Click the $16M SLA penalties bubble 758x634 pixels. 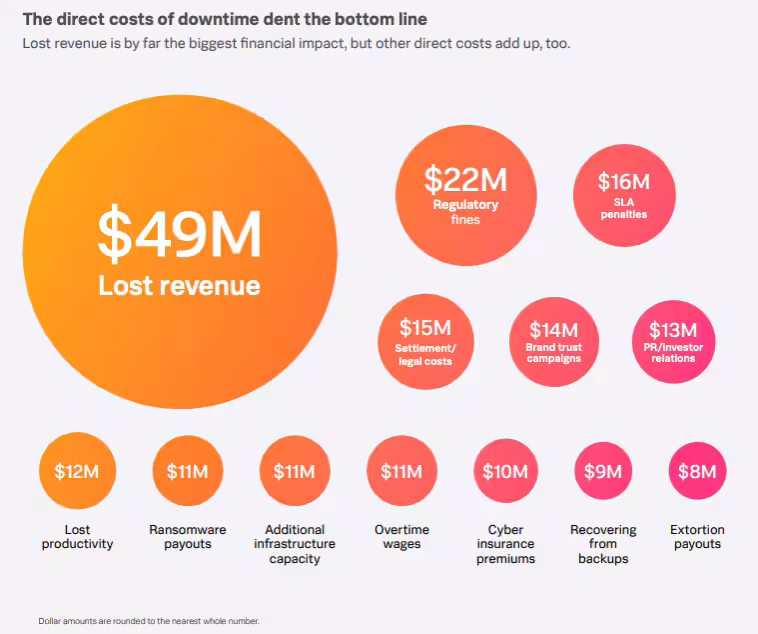623,195
